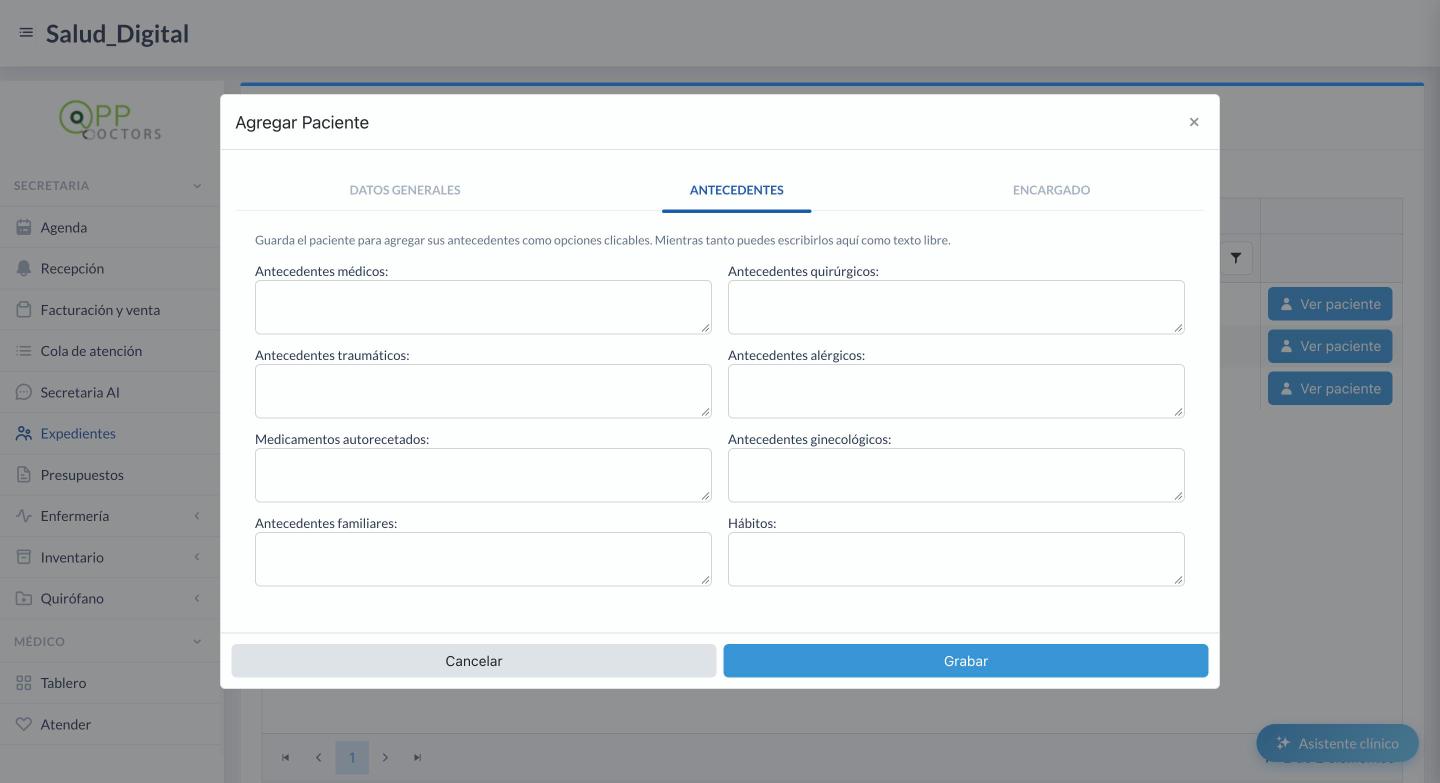Collapse the MÉDICO sidebar section

197,641
